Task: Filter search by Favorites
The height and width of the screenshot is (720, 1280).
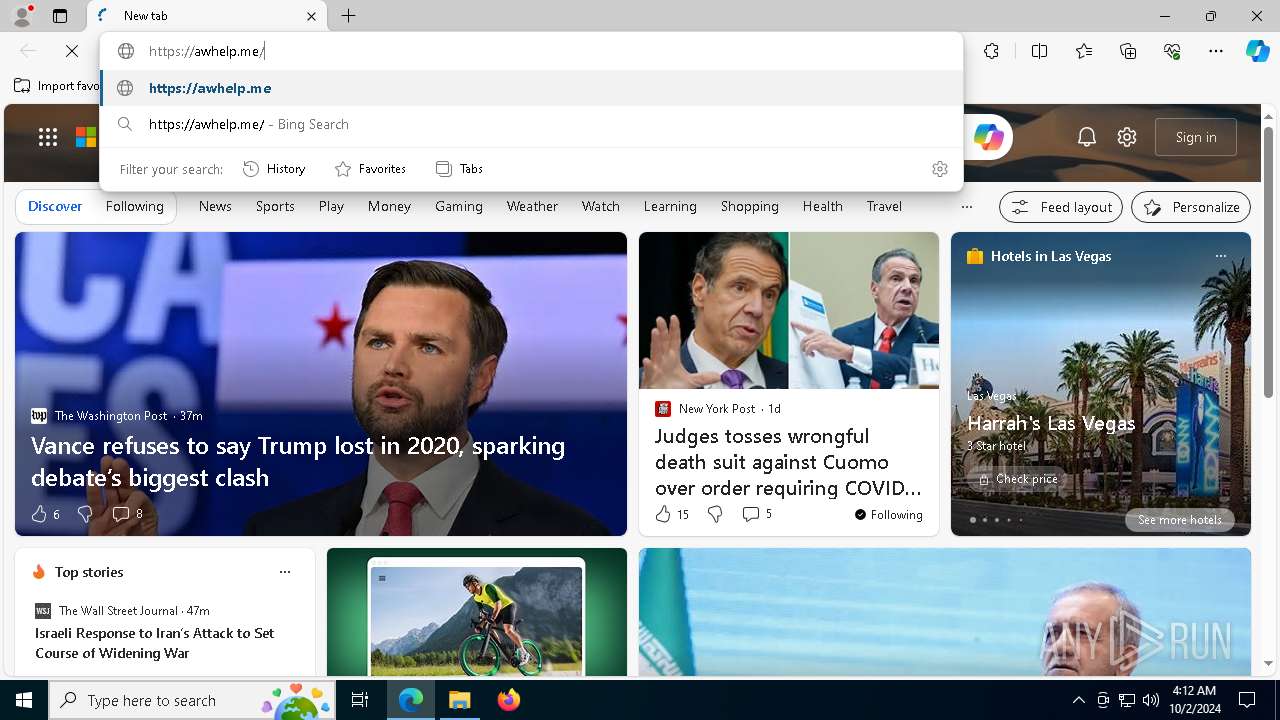Action: [370, 169]
